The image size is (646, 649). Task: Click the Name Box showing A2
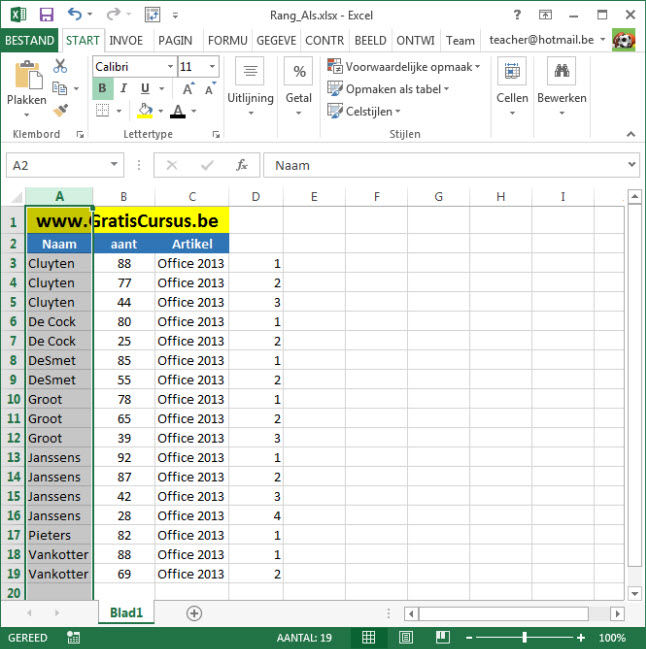[x=65, y=165]
